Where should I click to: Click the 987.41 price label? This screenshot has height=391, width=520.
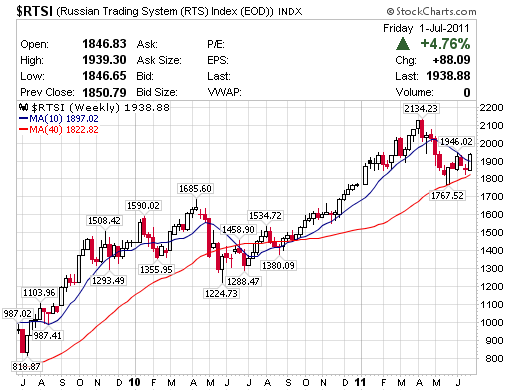click(48, 335)
